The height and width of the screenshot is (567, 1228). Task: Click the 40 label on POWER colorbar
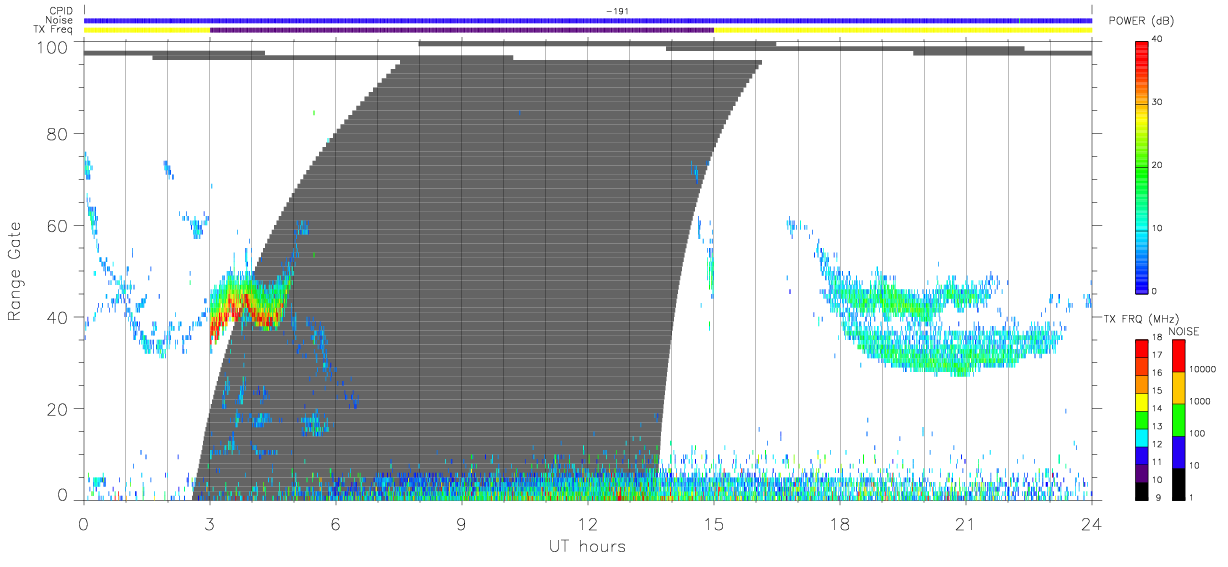pos(1157,39)
